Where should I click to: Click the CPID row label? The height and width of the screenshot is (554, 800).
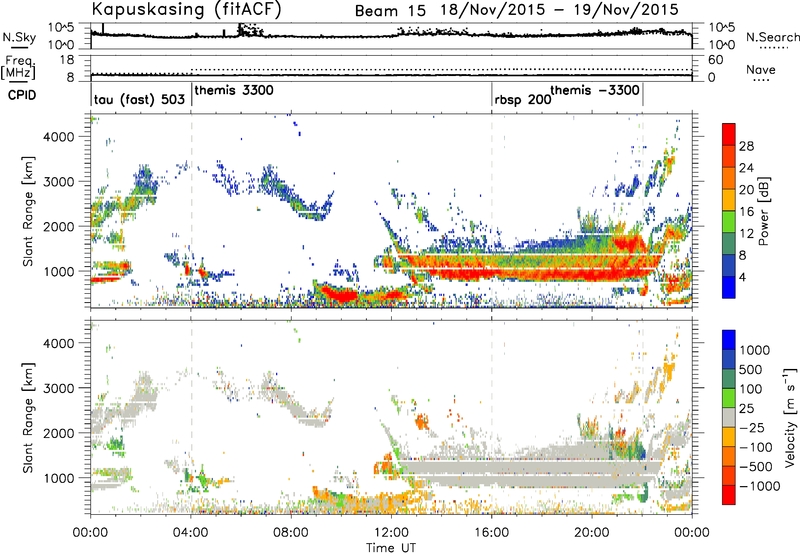click(22, 95)
